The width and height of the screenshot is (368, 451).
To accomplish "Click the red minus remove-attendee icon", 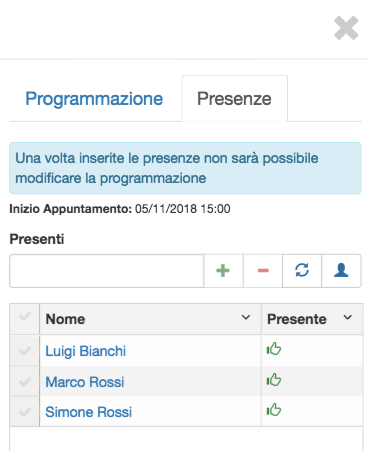I will point(263,270).
